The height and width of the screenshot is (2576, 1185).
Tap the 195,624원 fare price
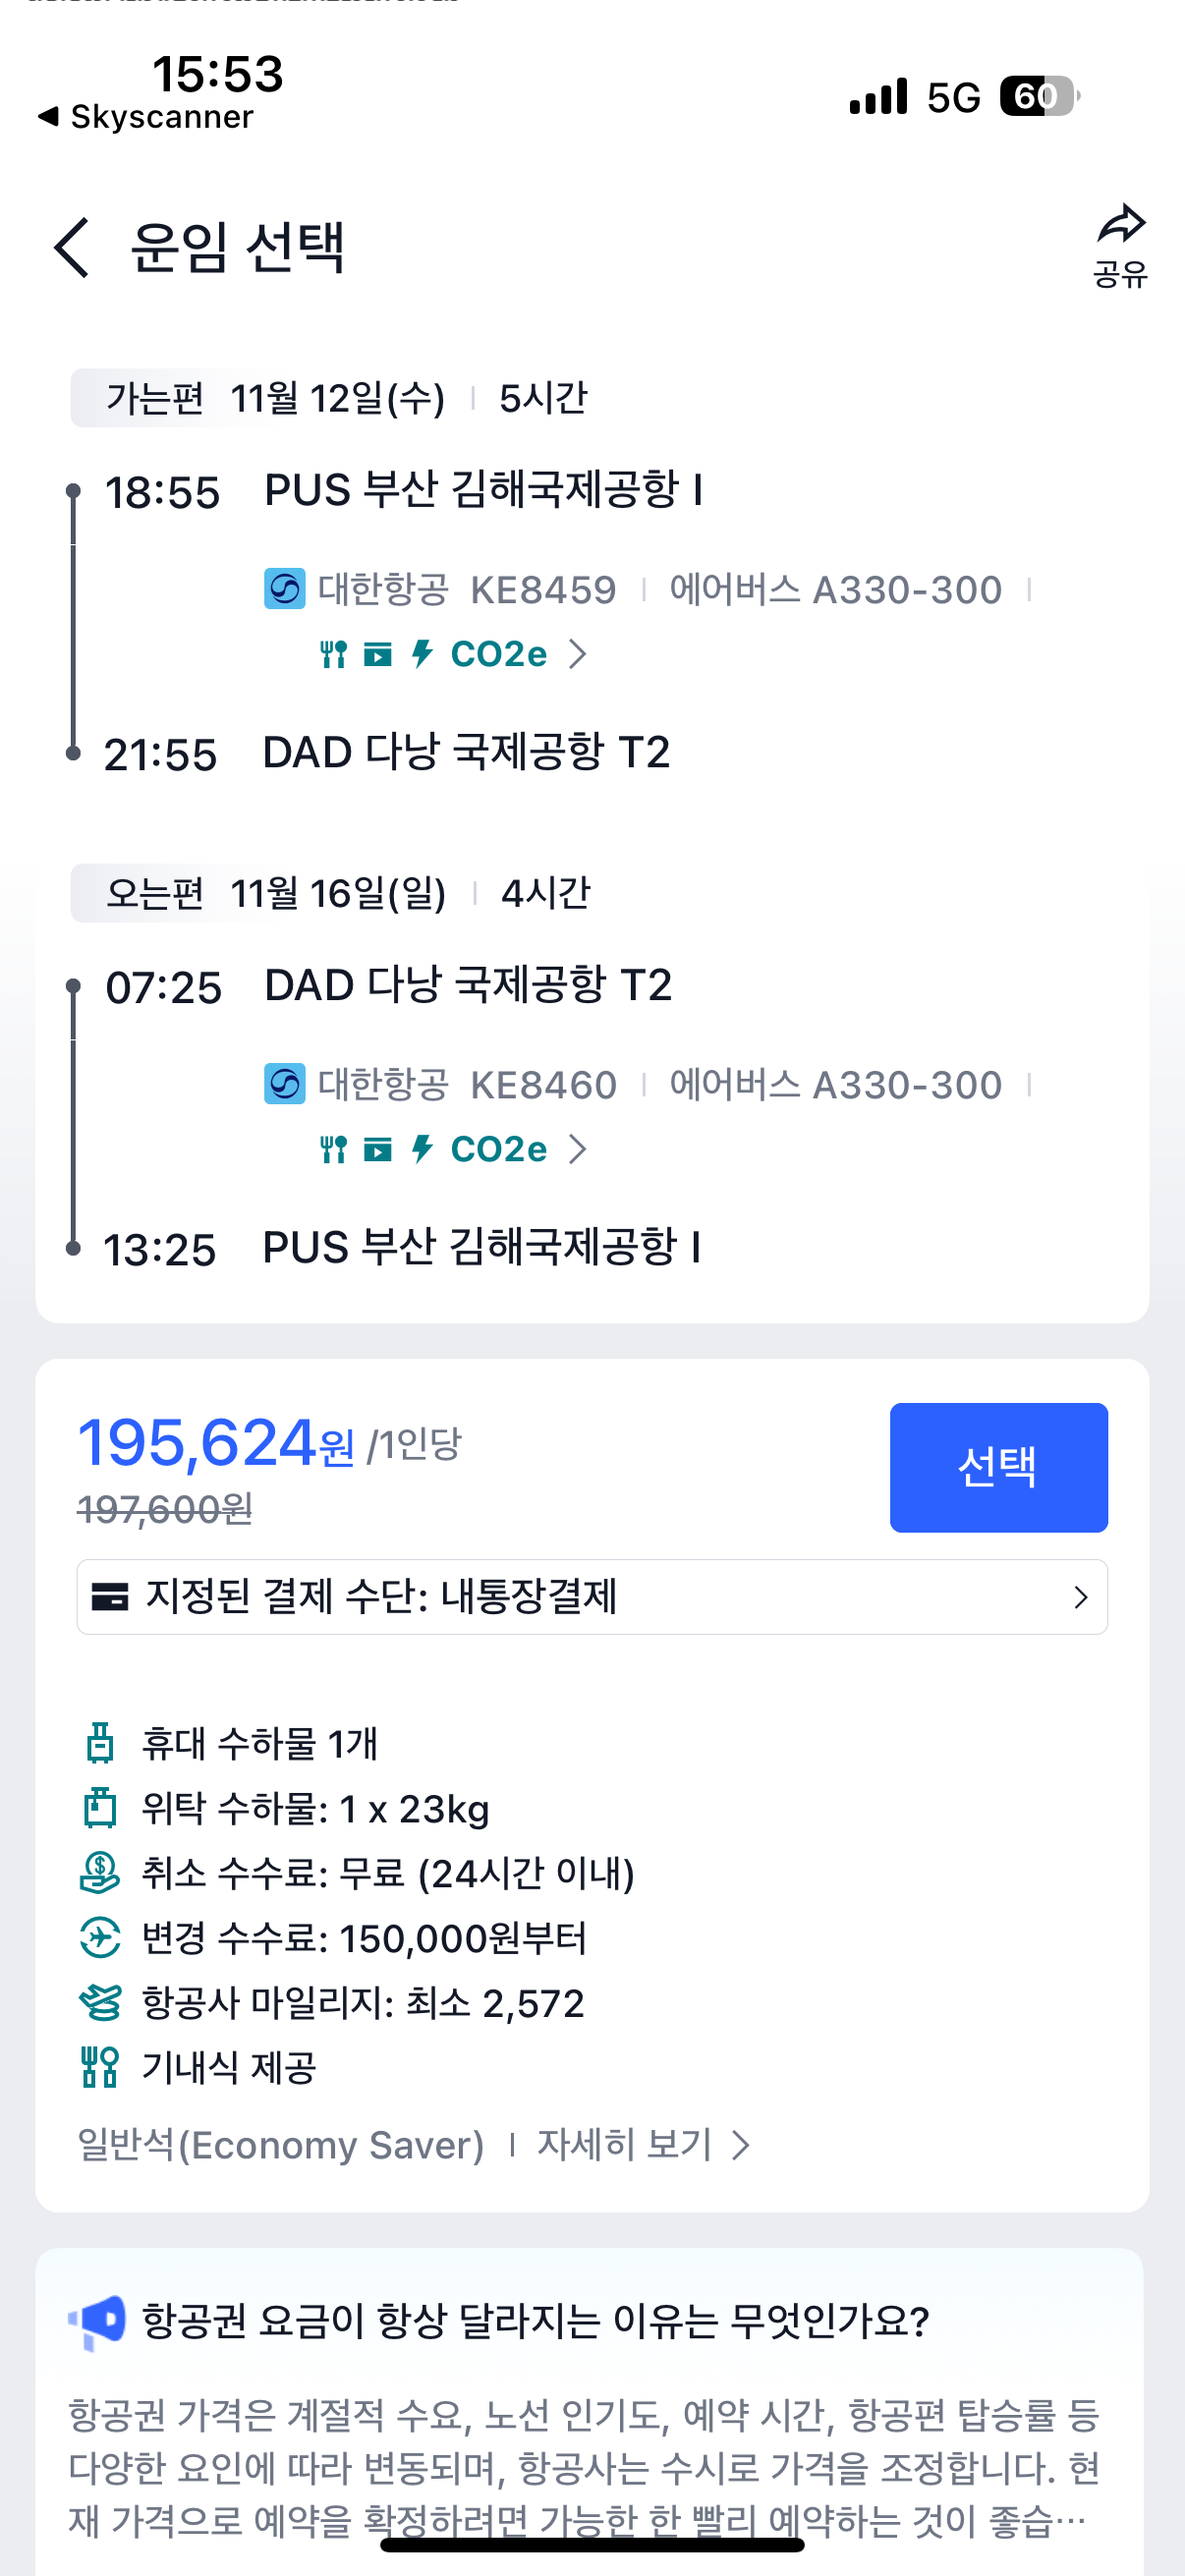point(215,1444)
